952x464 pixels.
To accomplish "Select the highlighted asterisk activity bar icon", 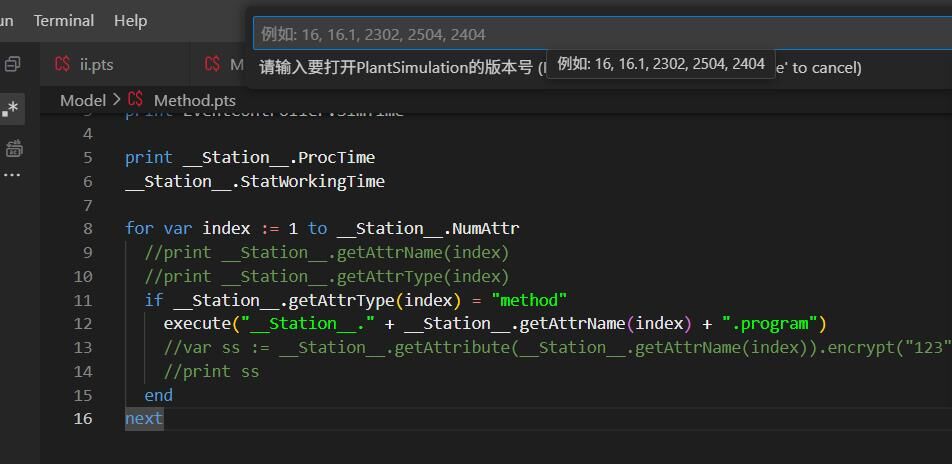I will [x=11, y=109].
